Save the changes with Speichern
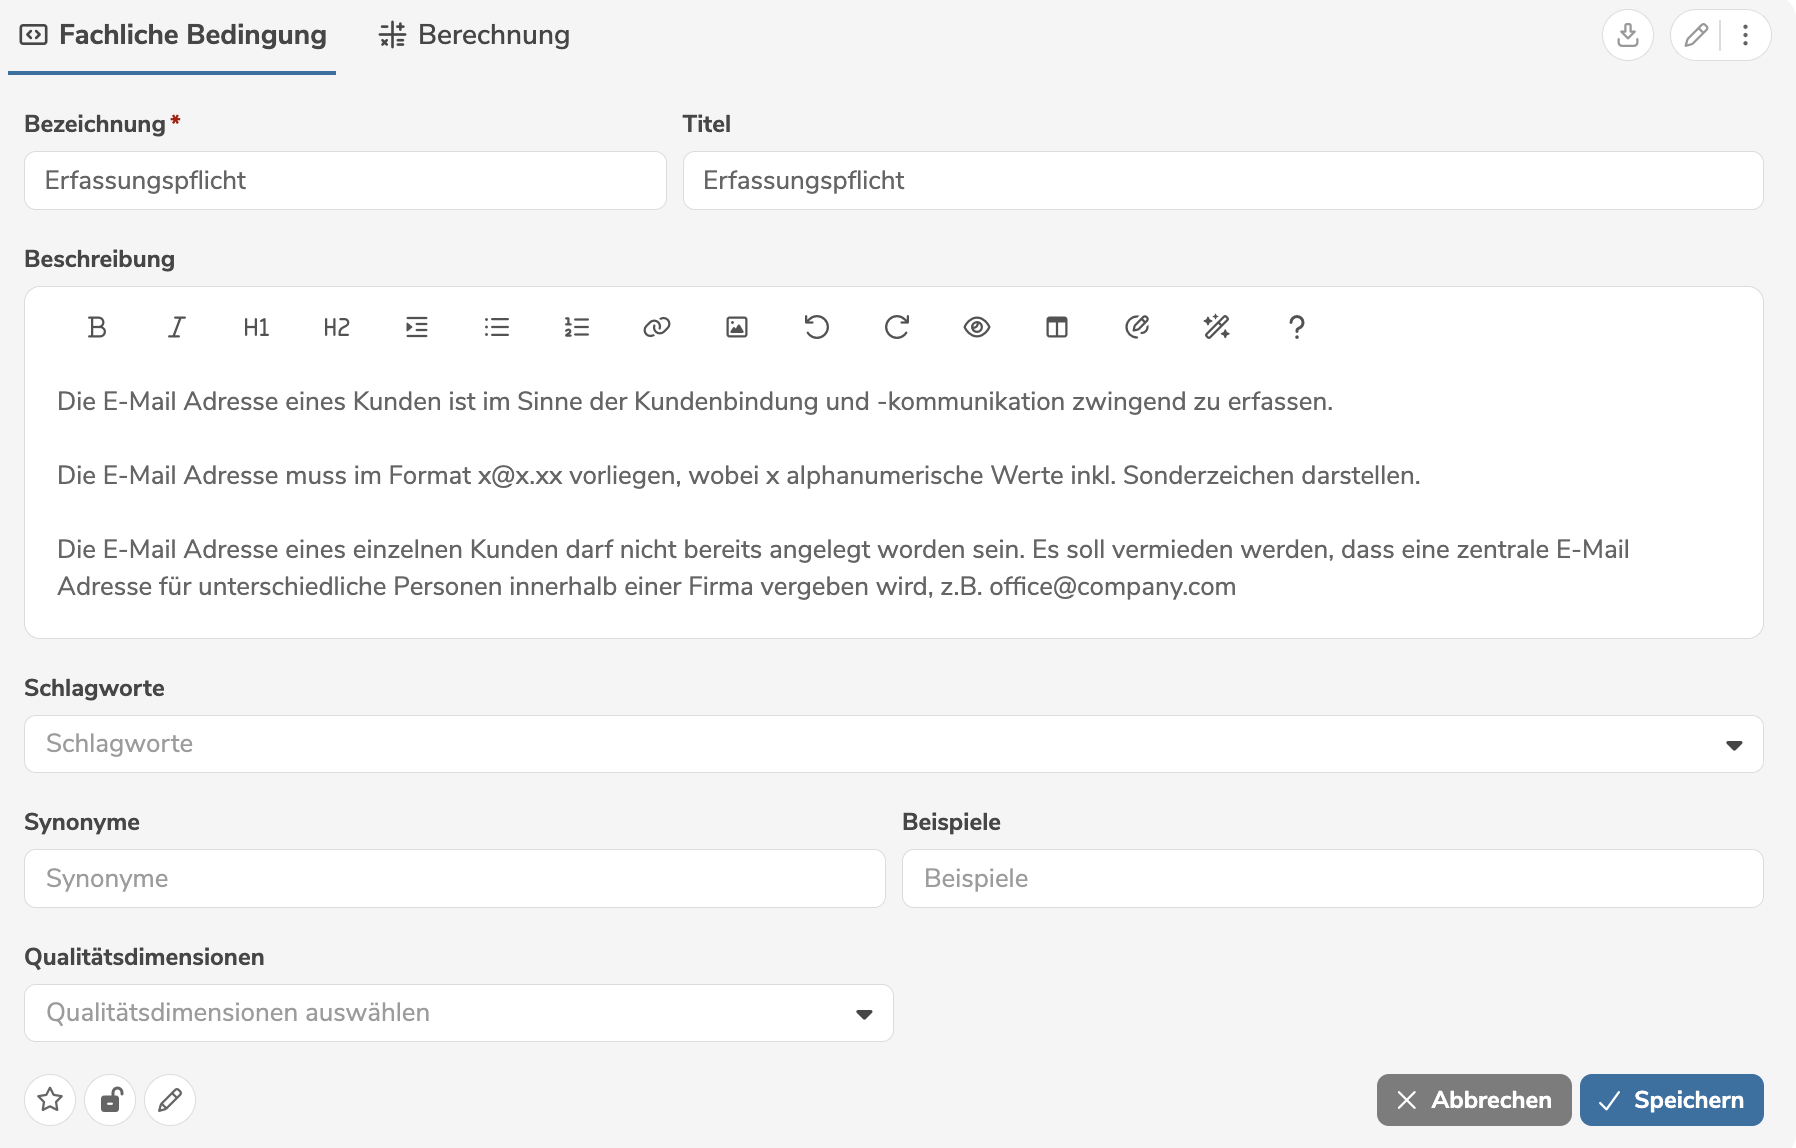Screen dimensions: 1796x1148 (x=1671, y=1100)
